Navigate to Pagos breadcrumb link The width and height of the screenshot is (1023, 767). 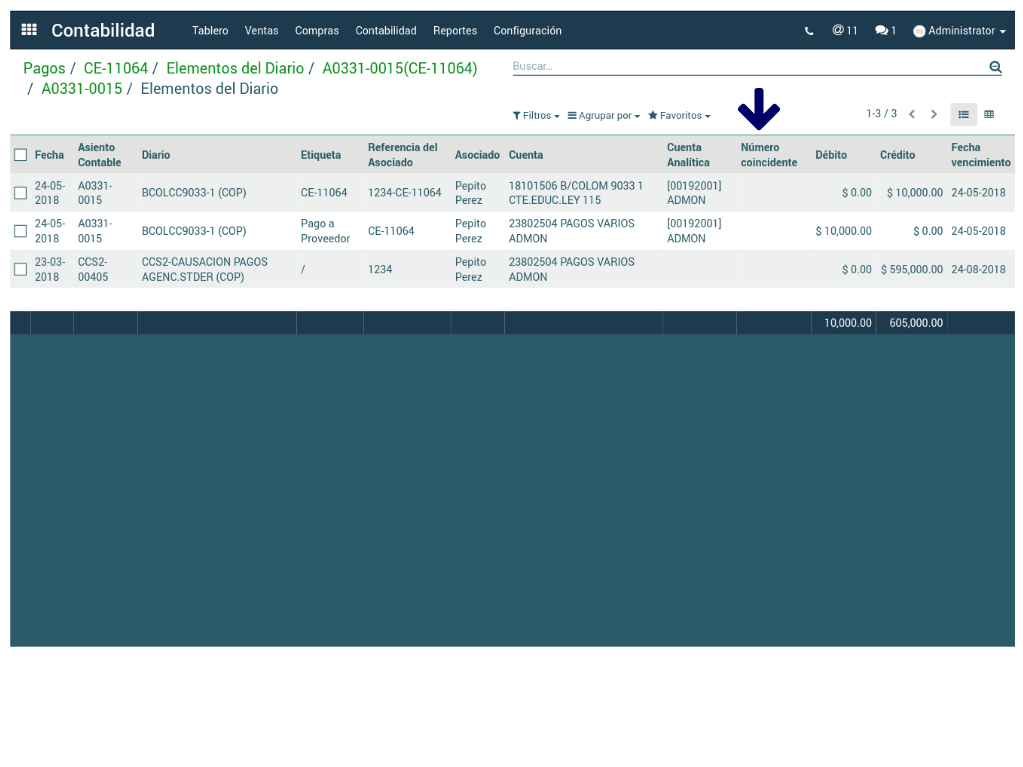(x=44, y=69)
